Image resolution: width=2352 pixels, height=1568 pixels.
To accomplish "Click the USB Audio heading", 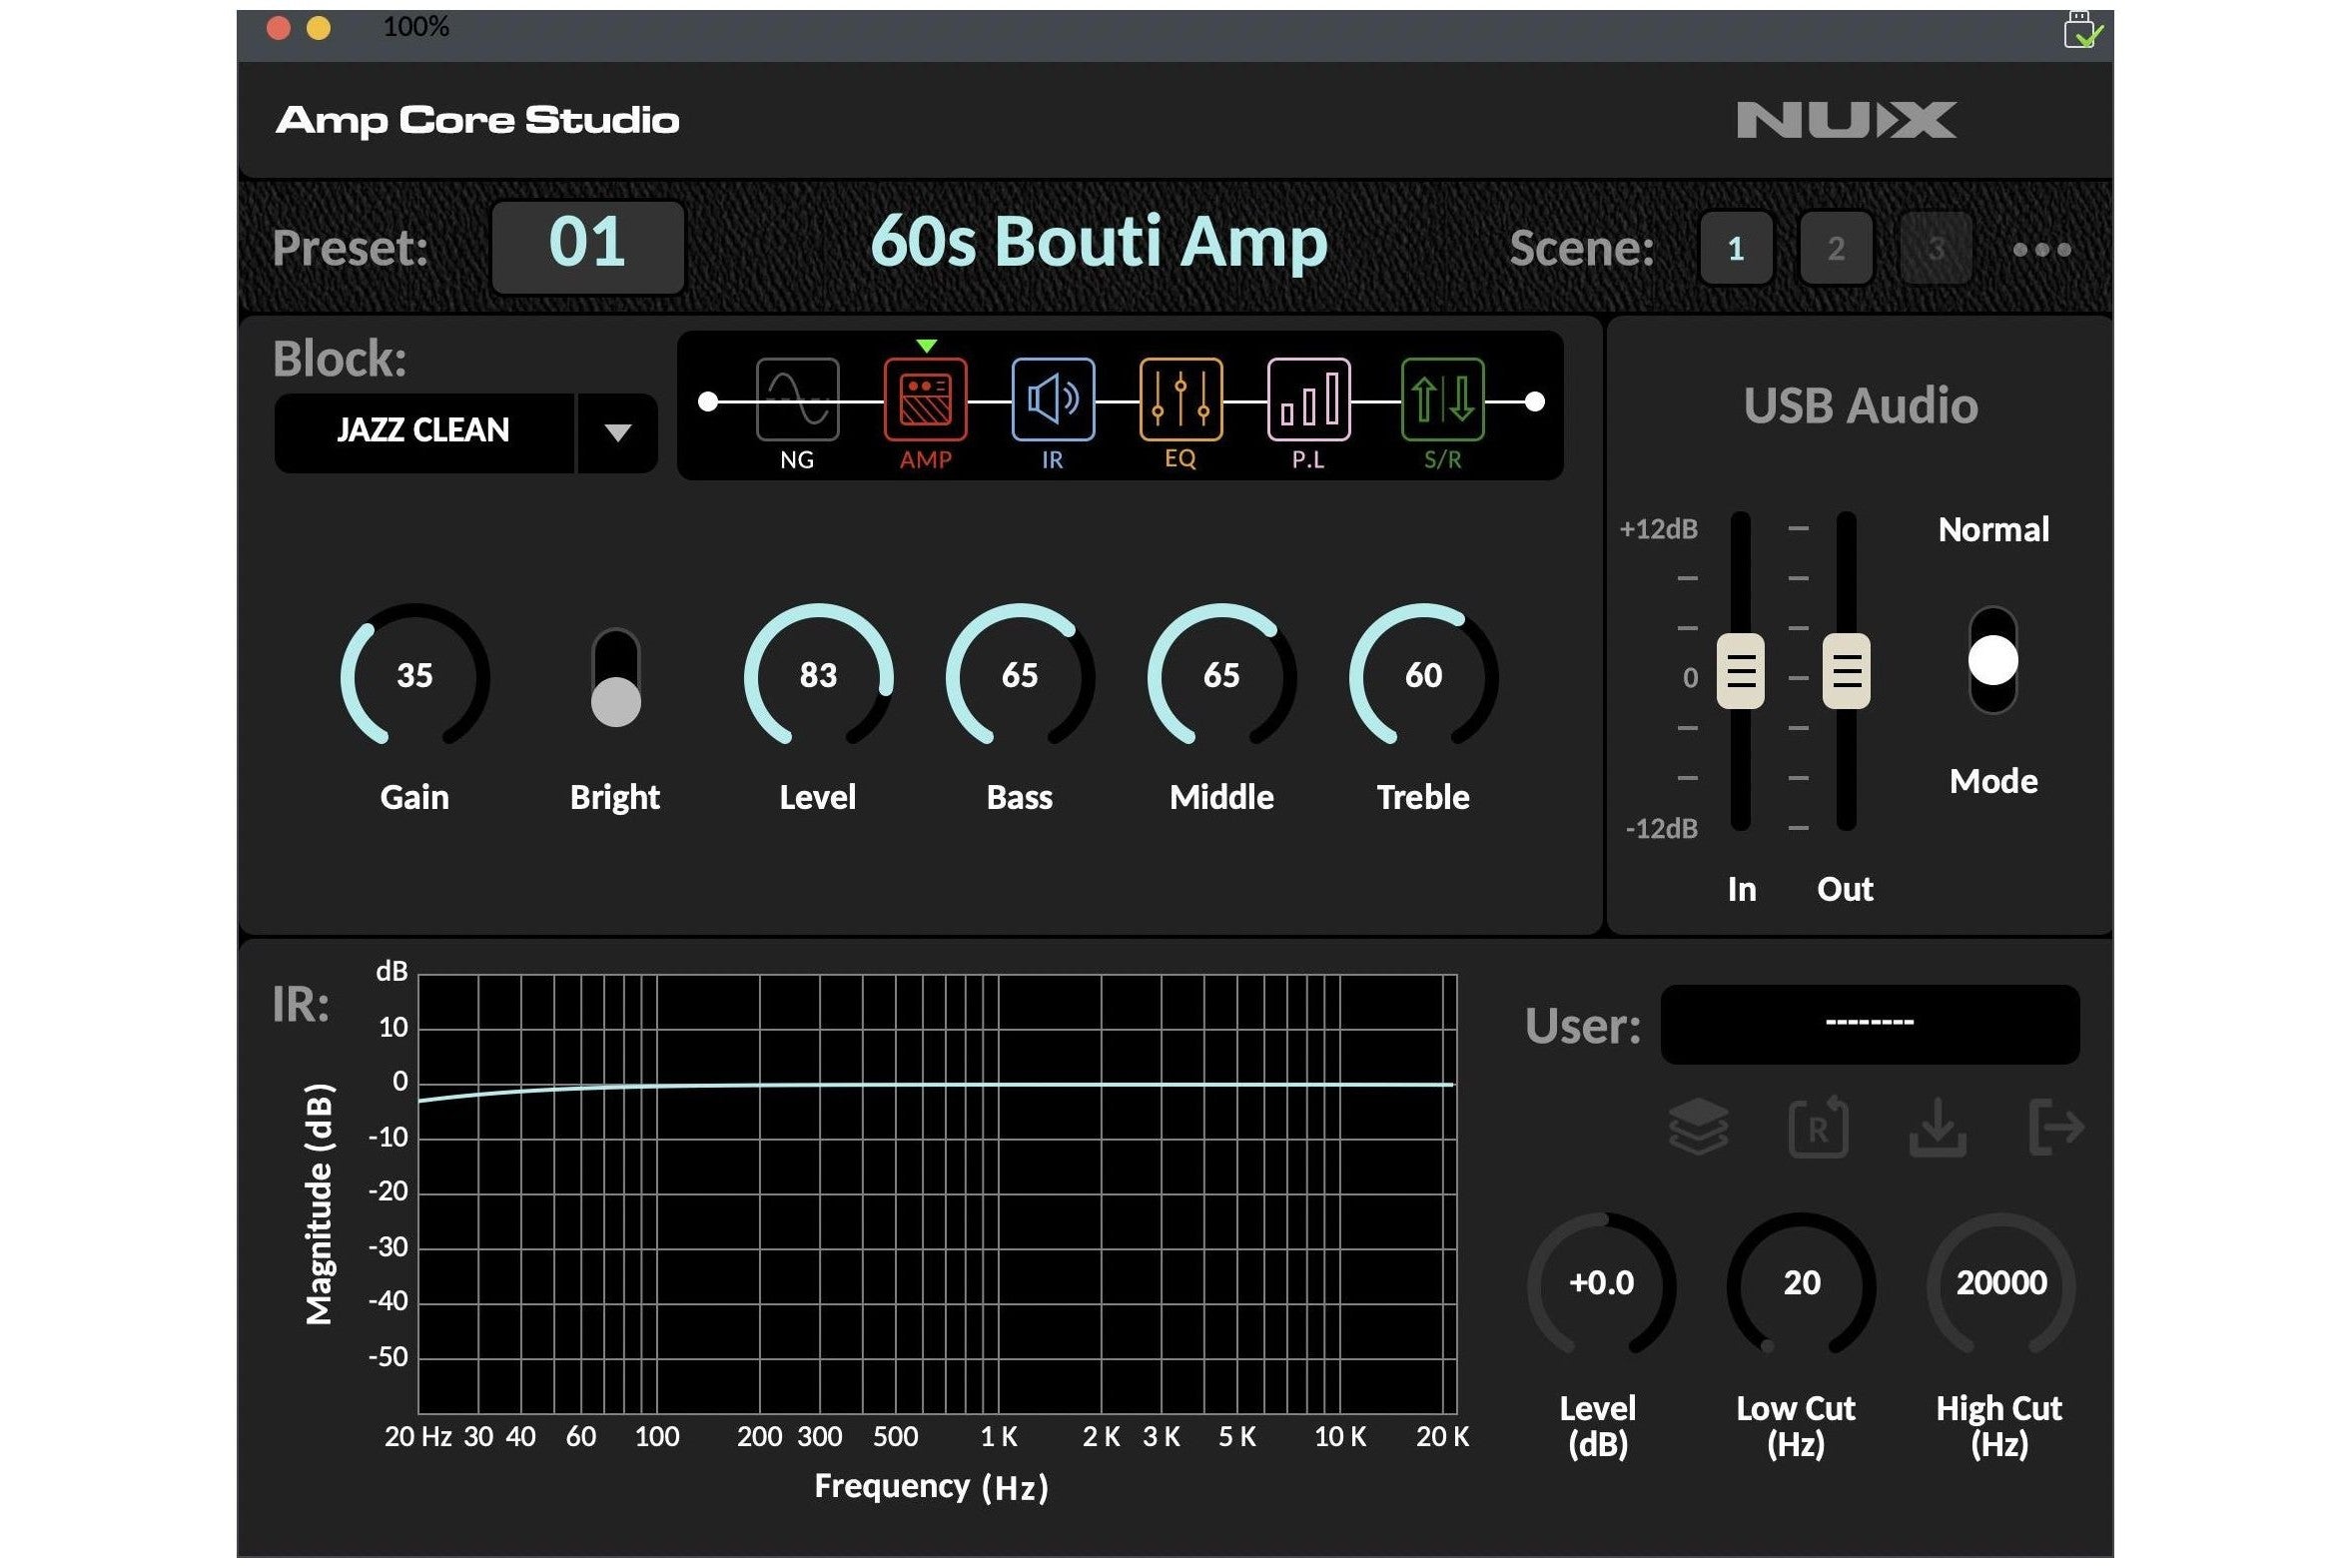I will [1860, 406].
